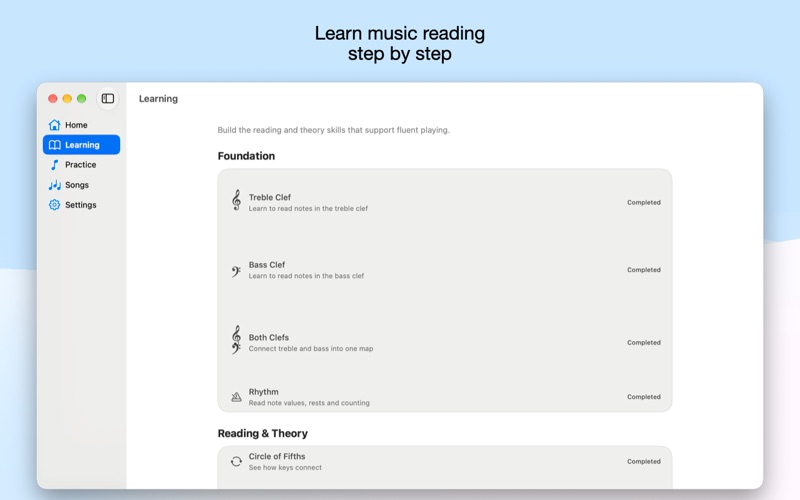Open the Circle of Fifths lesson title

277,456
